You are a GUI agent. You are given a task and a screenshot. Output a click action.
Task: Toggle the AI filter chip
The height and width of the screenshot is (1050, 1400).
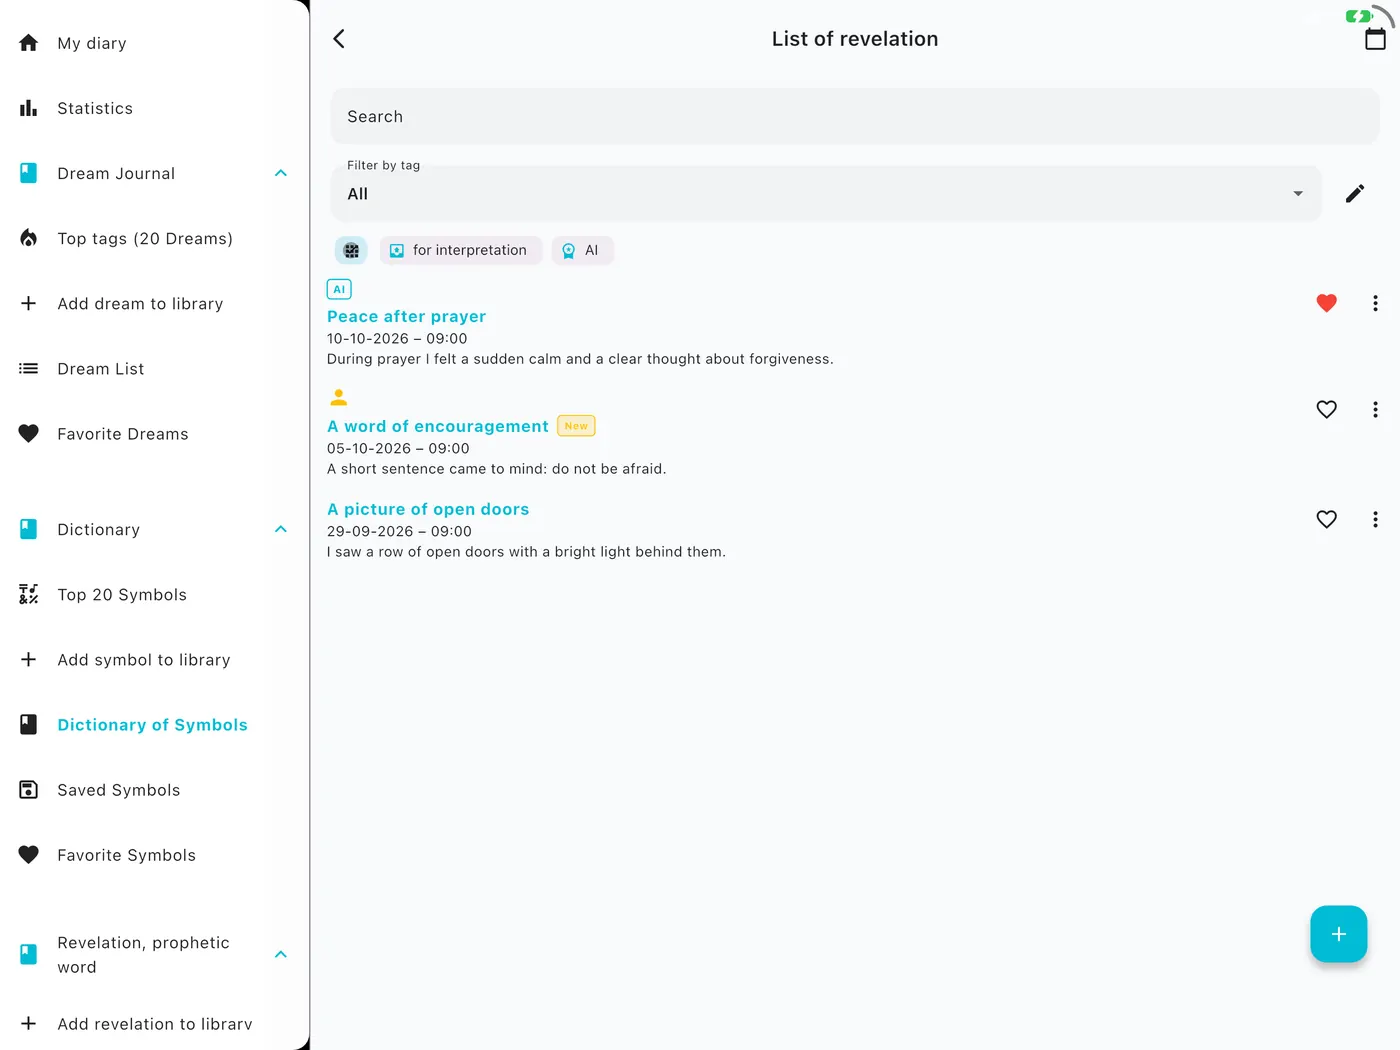coord(582,250)
